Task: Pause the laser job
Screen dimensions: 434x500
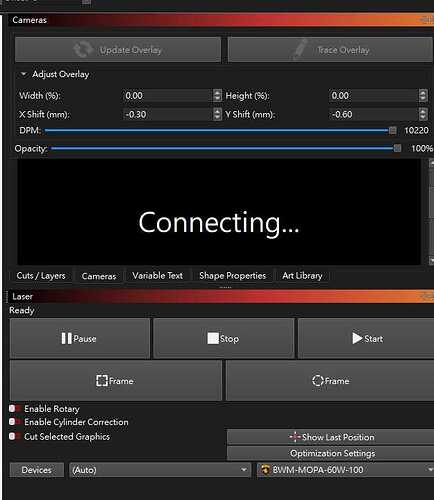Action: click(80, 339)
